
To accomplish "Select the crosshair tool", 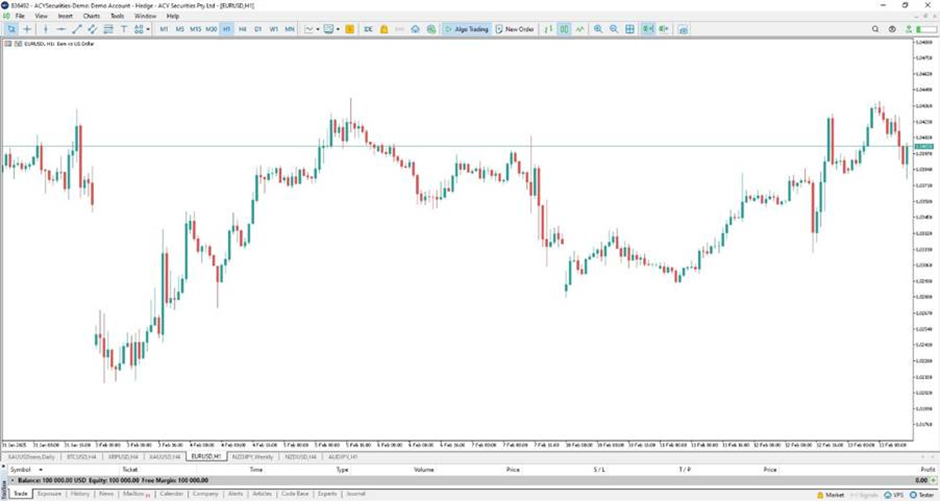I will tap(27, 29).
